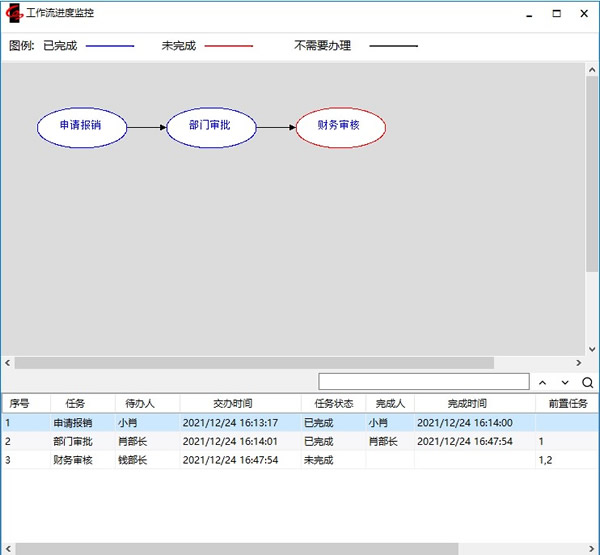This screenshot has width=600, height=555.
Task: Select the 申请报销 workflow node
Action: tap(82, 127)
